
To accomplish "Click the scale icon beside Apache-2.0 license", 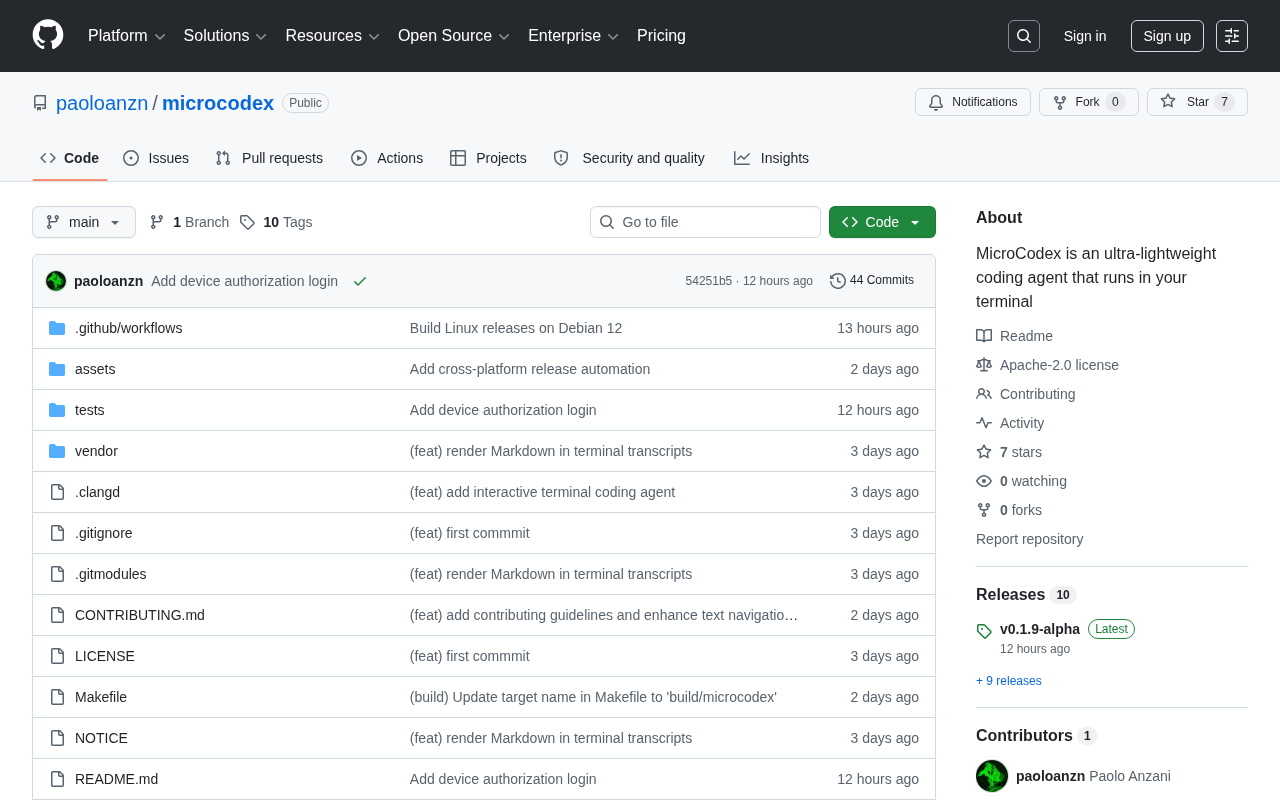I will click(984, 365).
